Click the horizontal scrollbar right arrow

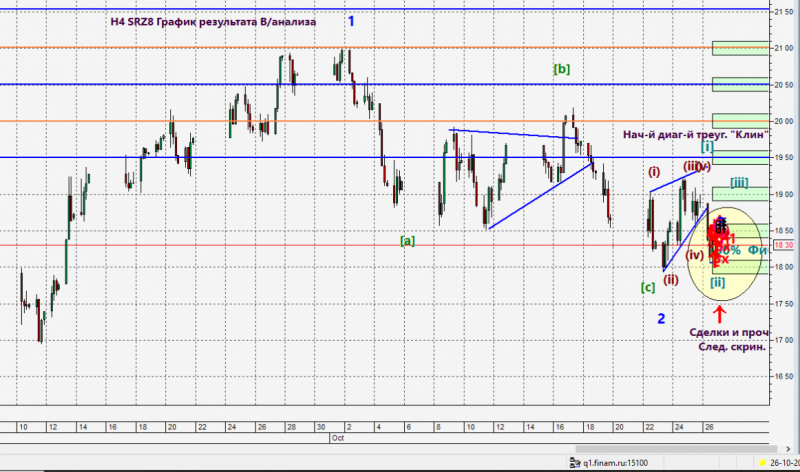pos(788,449)
